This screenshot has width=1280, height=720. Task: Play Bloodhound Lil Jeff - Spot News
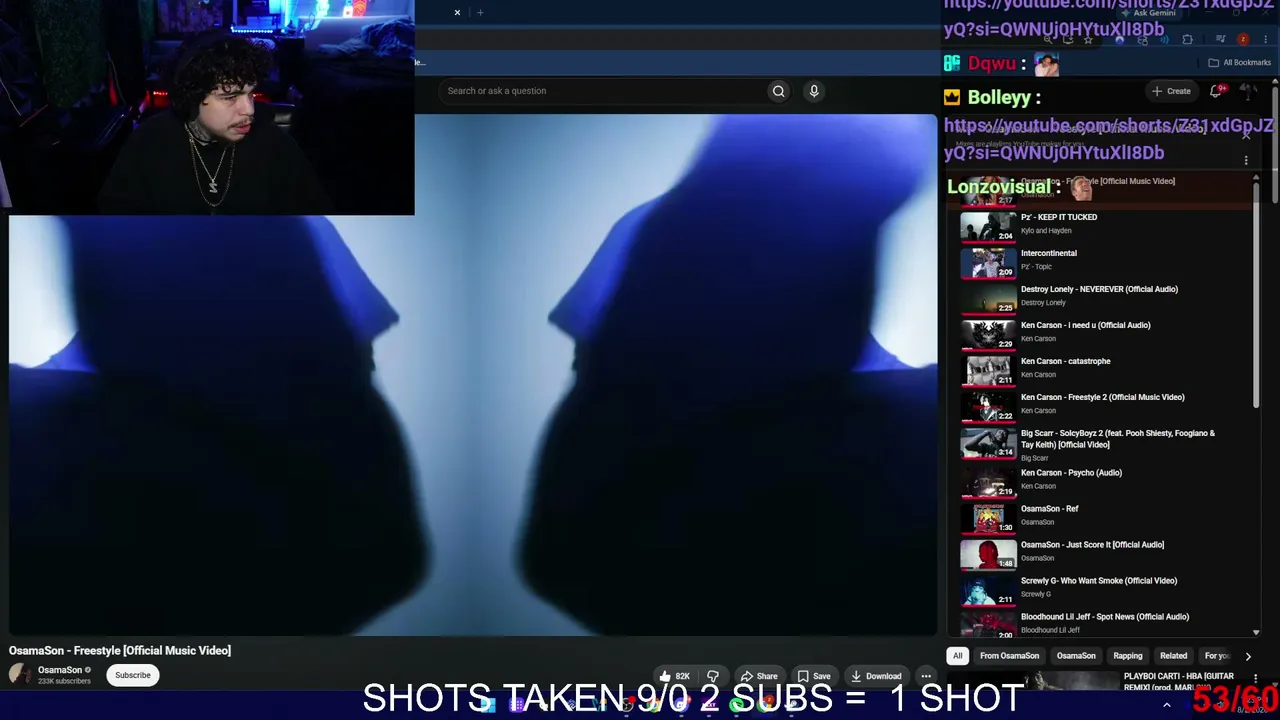1105,617
